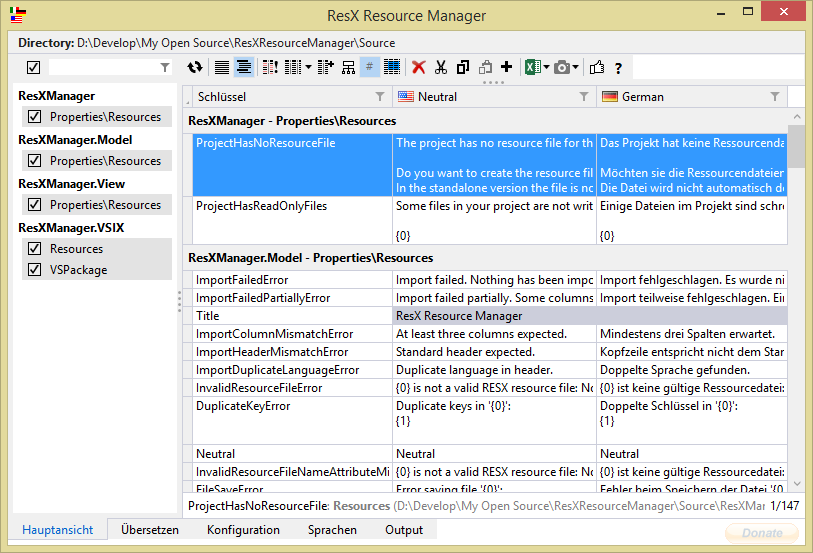The width and height of the screenshot is (813, 553).
Task: Click the thumbs up like icon
Action: click(597, 67)
